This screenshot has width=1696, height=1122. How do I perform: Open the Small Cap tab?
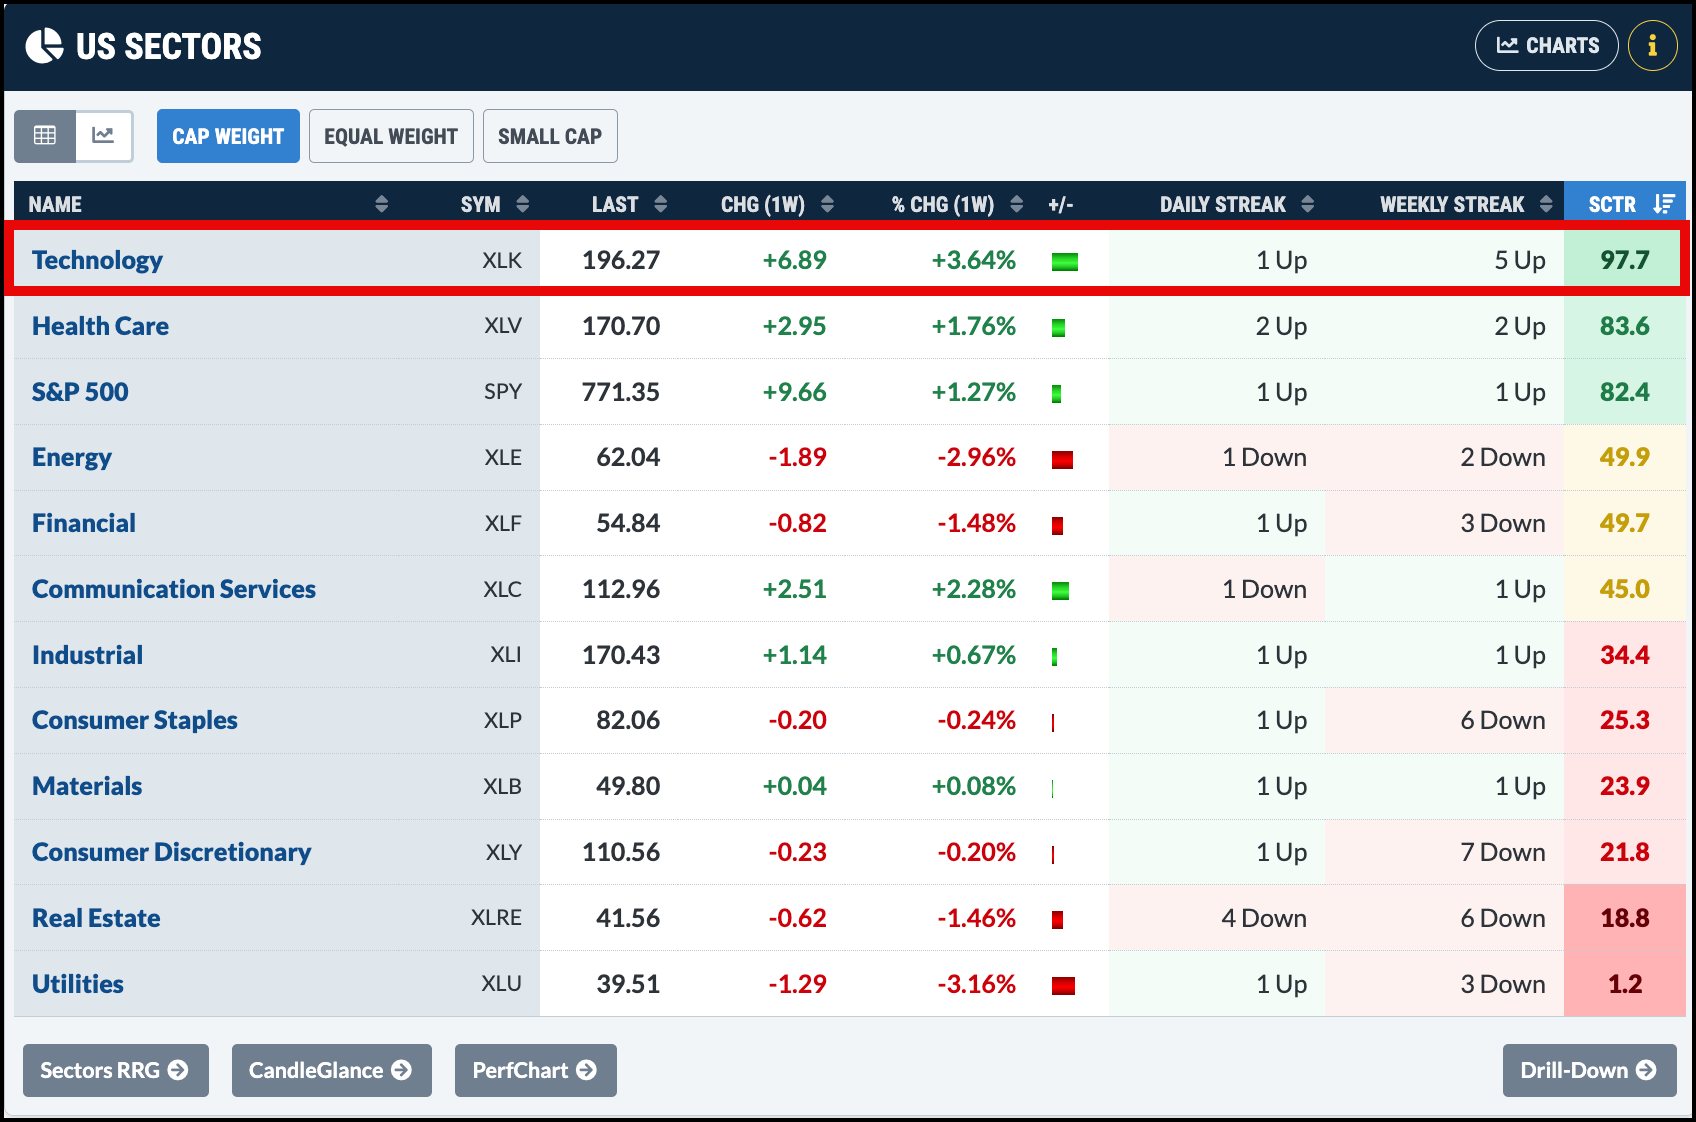pyautogui.click(x=550, y=136)
